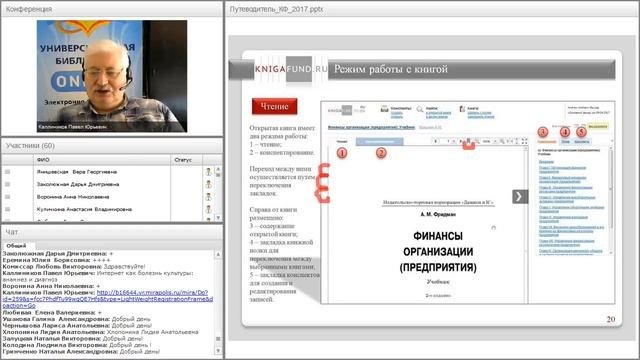Viewport: 640px width, 360px height.
Task: Click chat message from Ушакова Галина Александровна
Action: click(76, 319)
